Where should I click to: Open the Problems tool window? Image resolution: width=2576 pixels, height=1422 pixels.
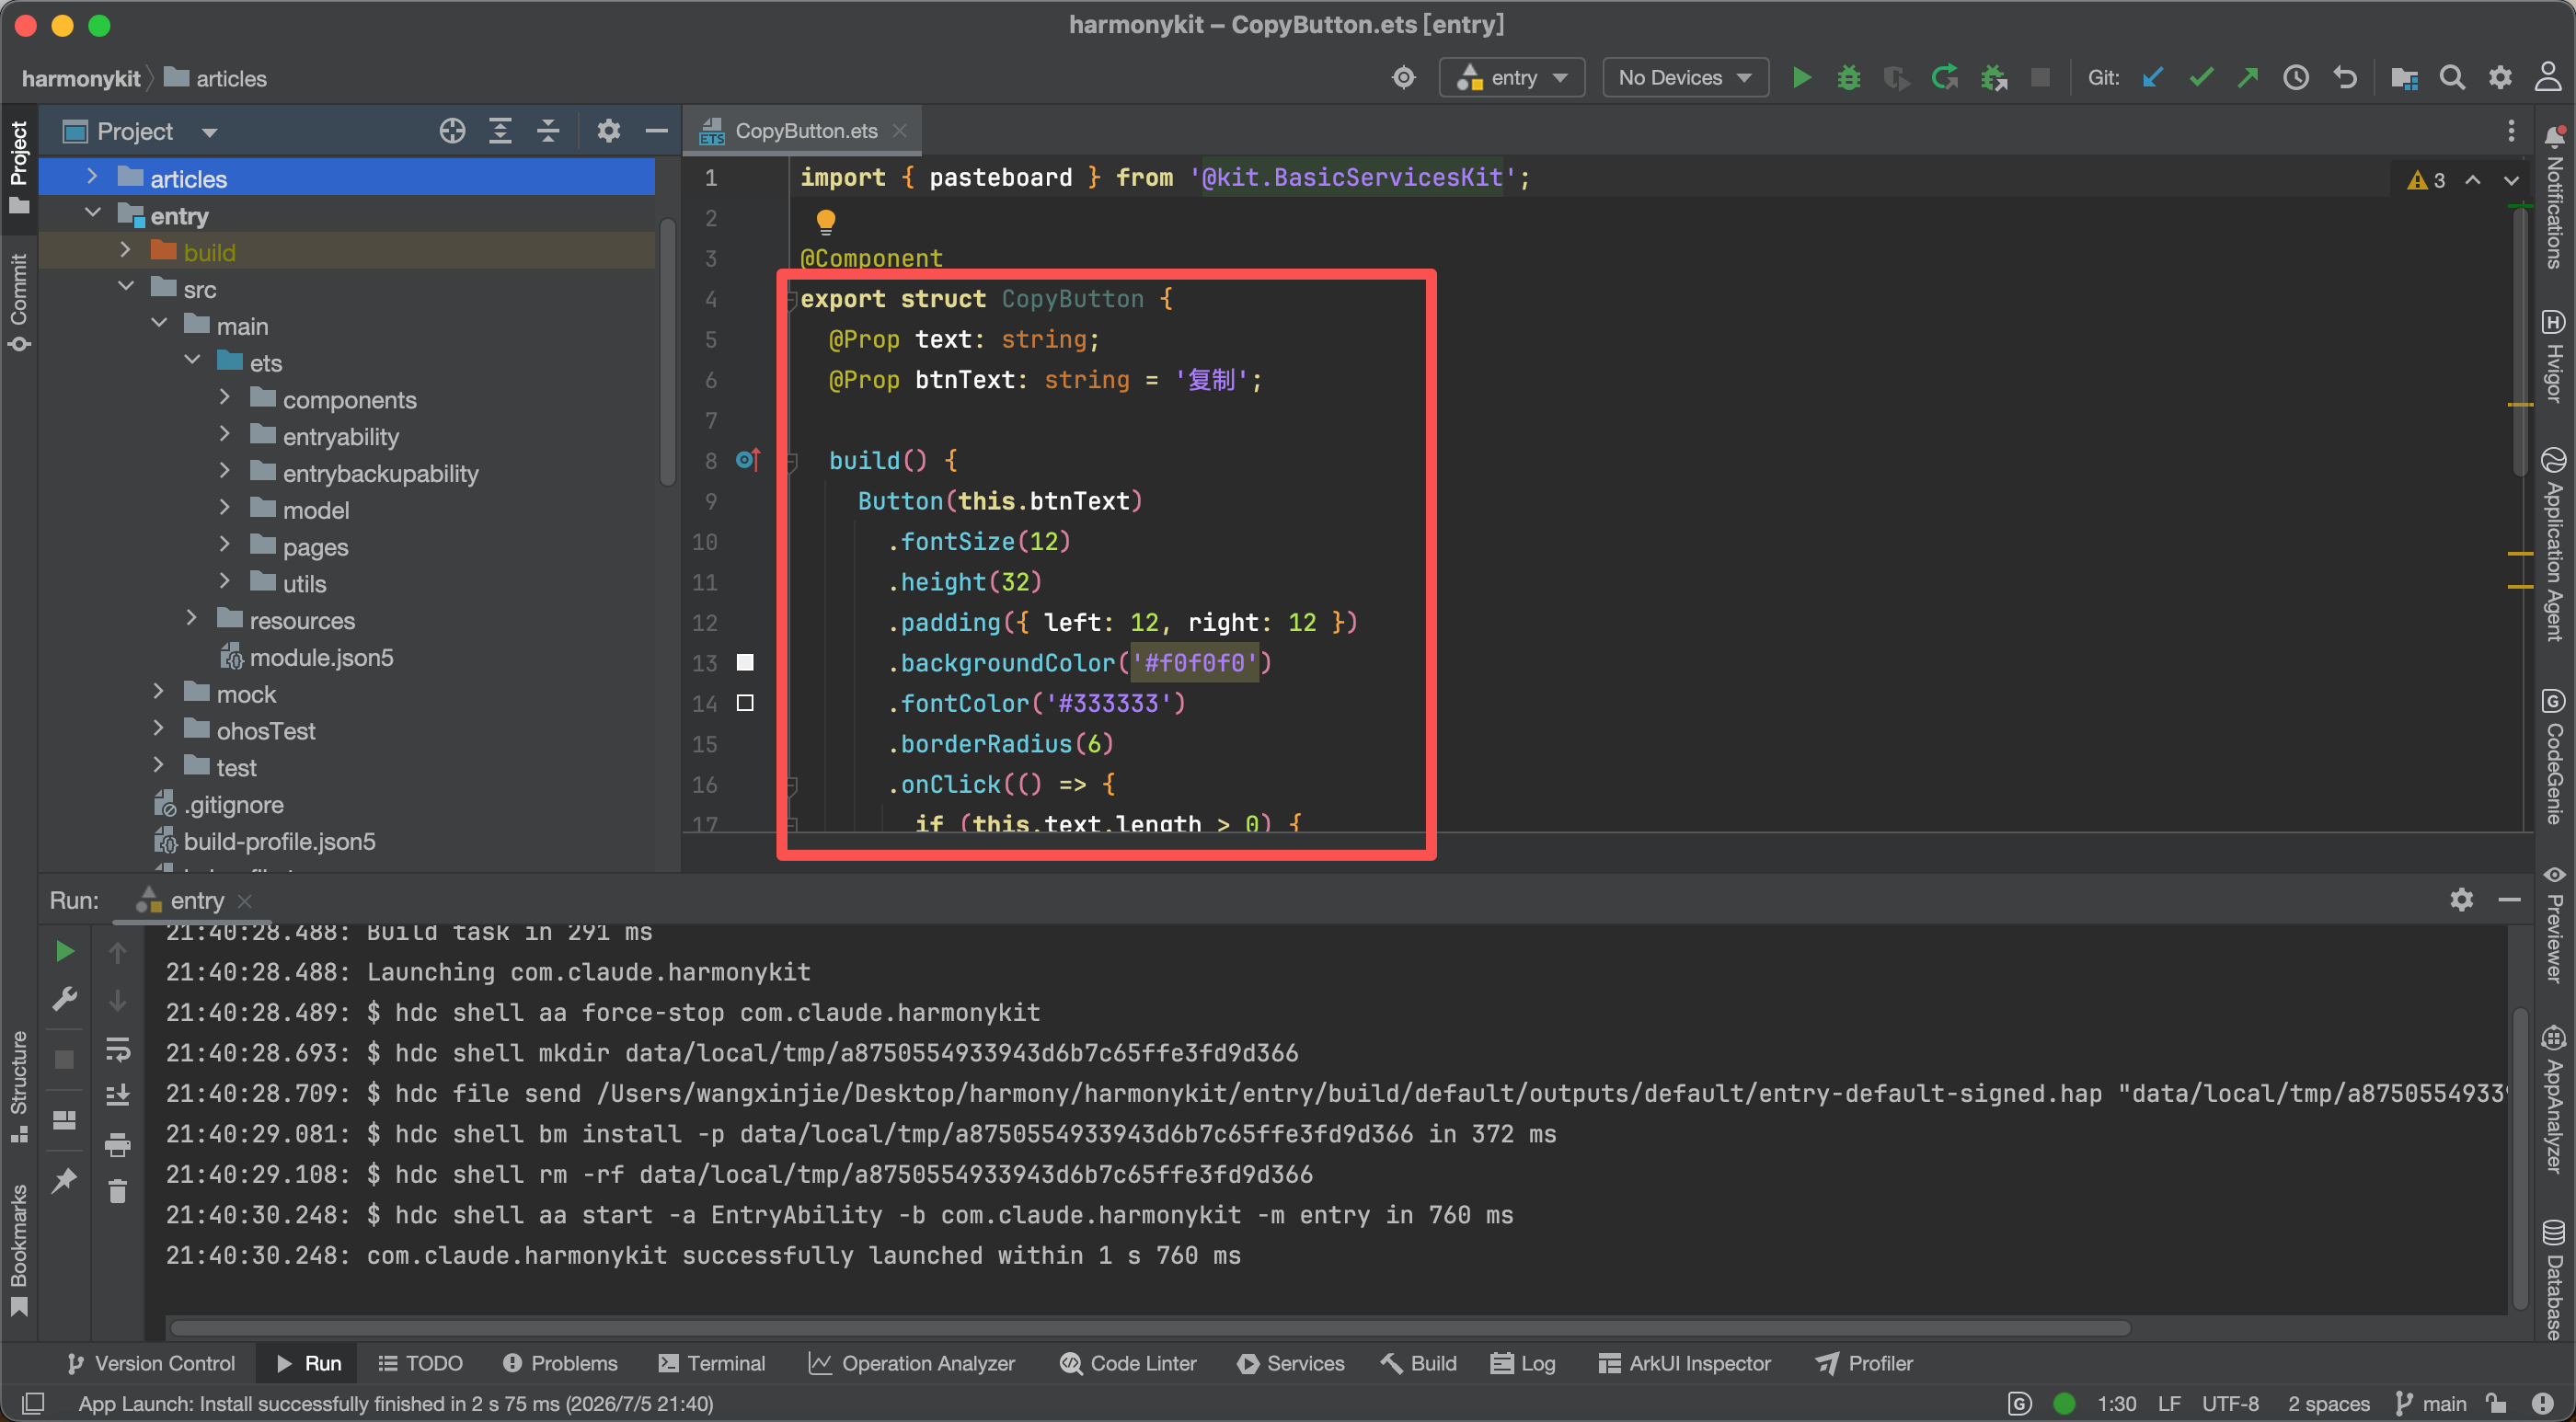(560, 1363)
